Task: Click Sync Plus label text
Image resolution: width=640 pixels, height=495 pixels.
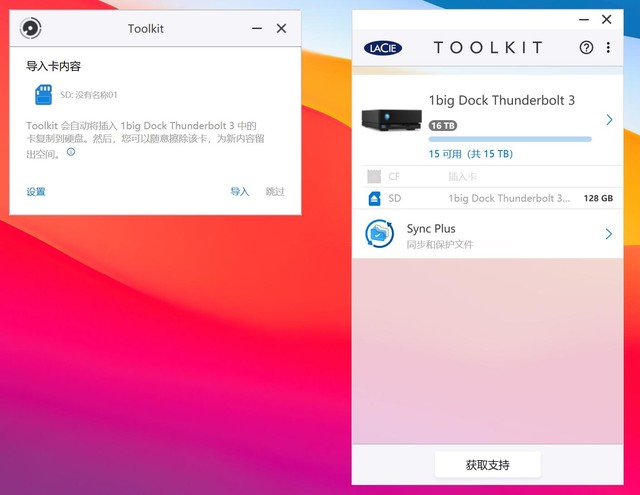Action: click(431, 229)
